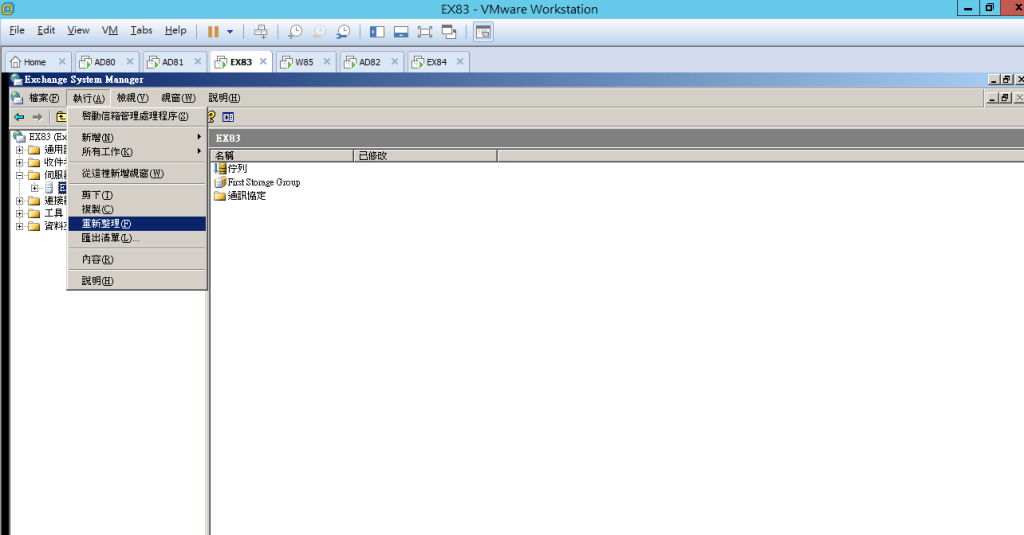This screenshot has width=1024, height=535.
Task: Switch to the AD80 VM tab
Action: point(104,62)
